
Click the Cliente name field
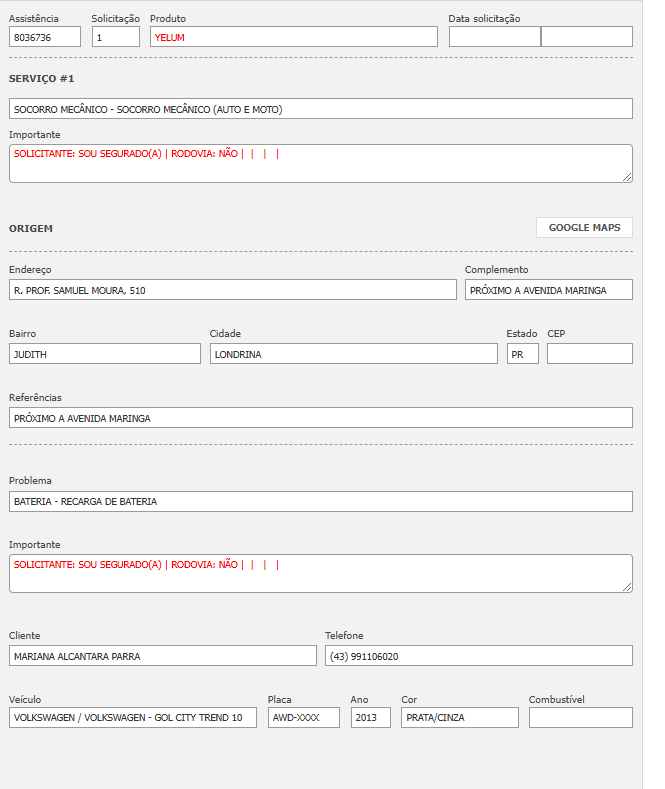162,656
